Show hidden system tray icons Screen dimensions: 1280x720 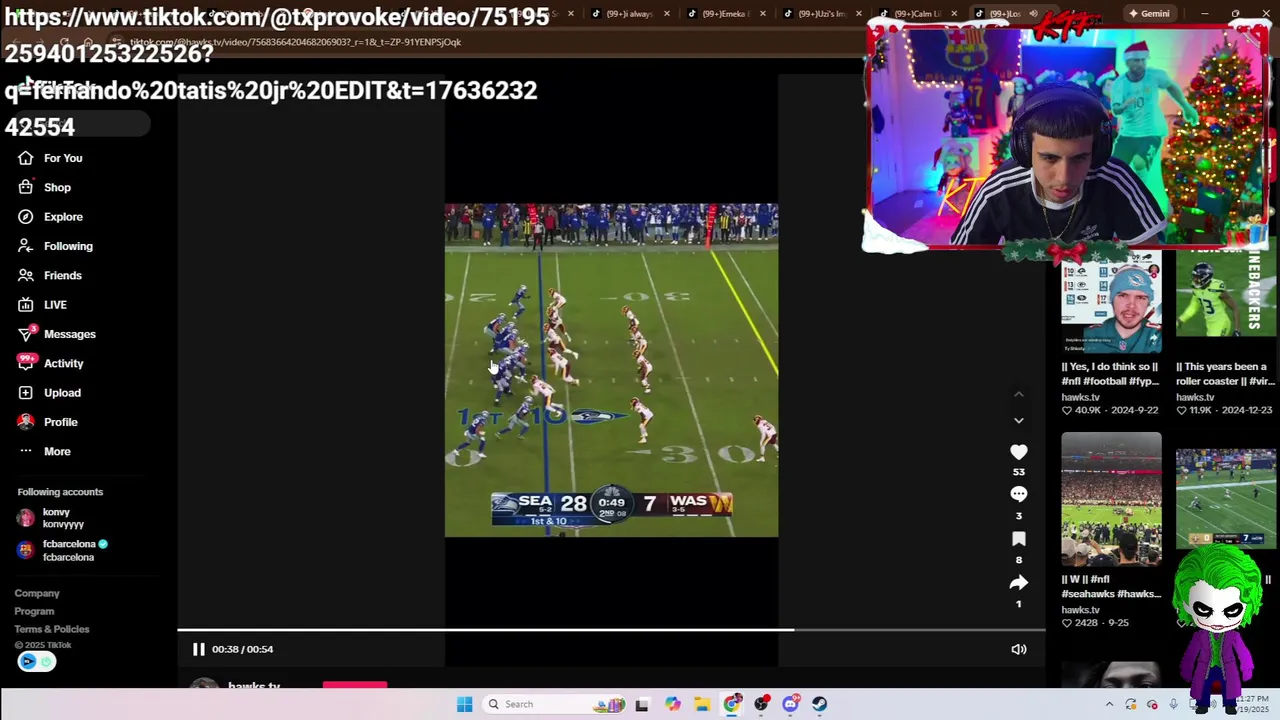coord(1109,704)
